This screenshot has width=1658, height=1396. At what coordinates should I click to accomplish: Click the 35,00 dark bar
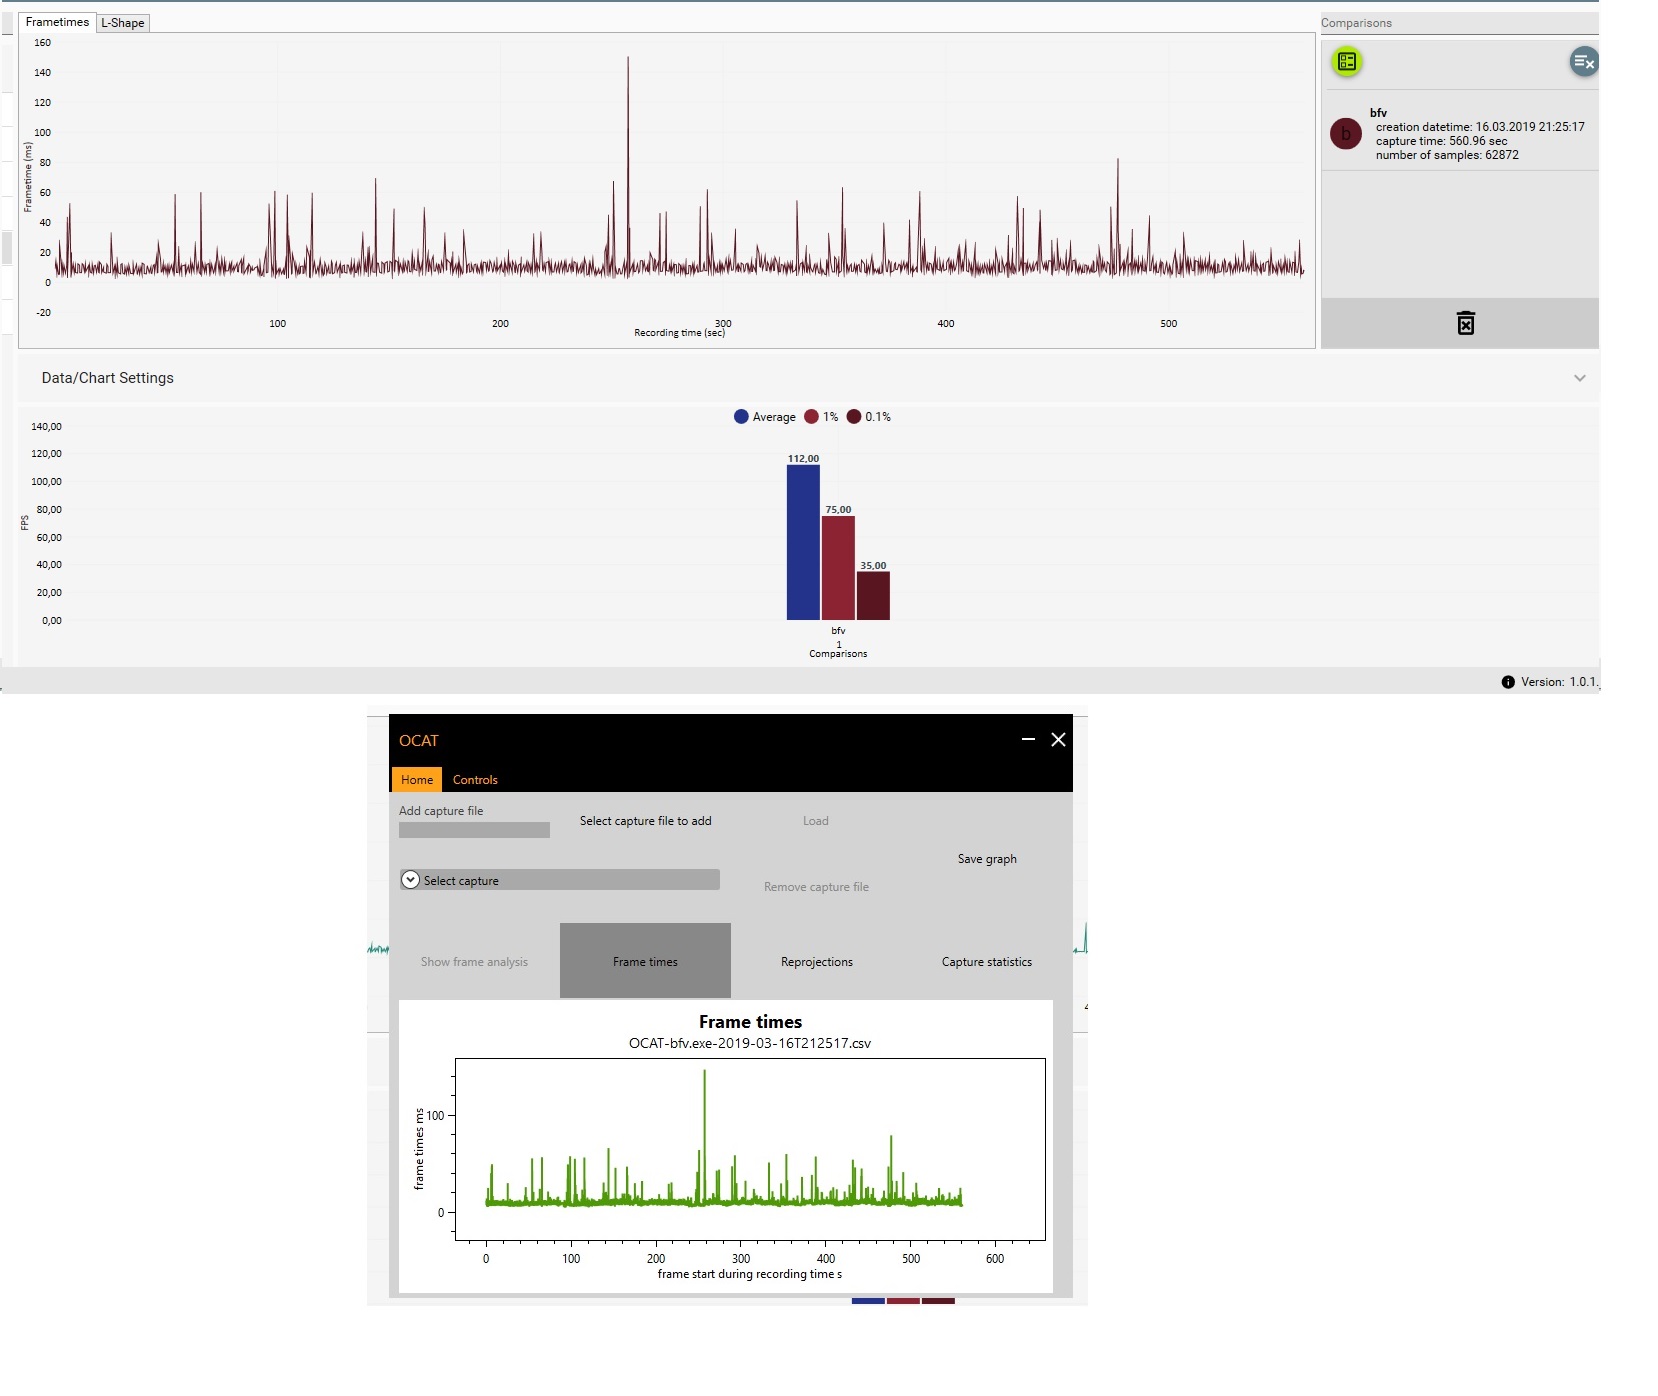(x=873, y=596)
